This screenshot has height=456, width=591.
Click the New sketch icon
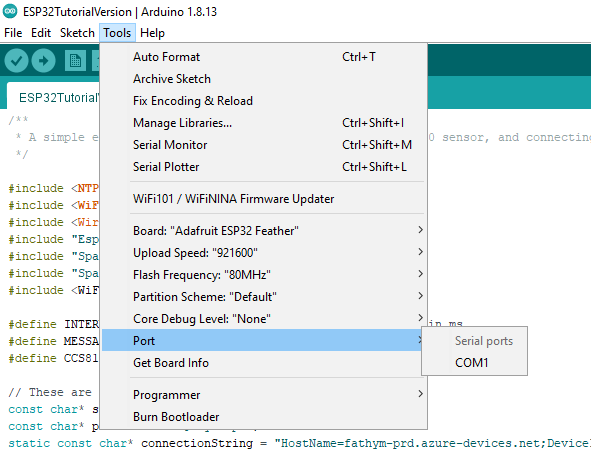[x=75, y=61]
